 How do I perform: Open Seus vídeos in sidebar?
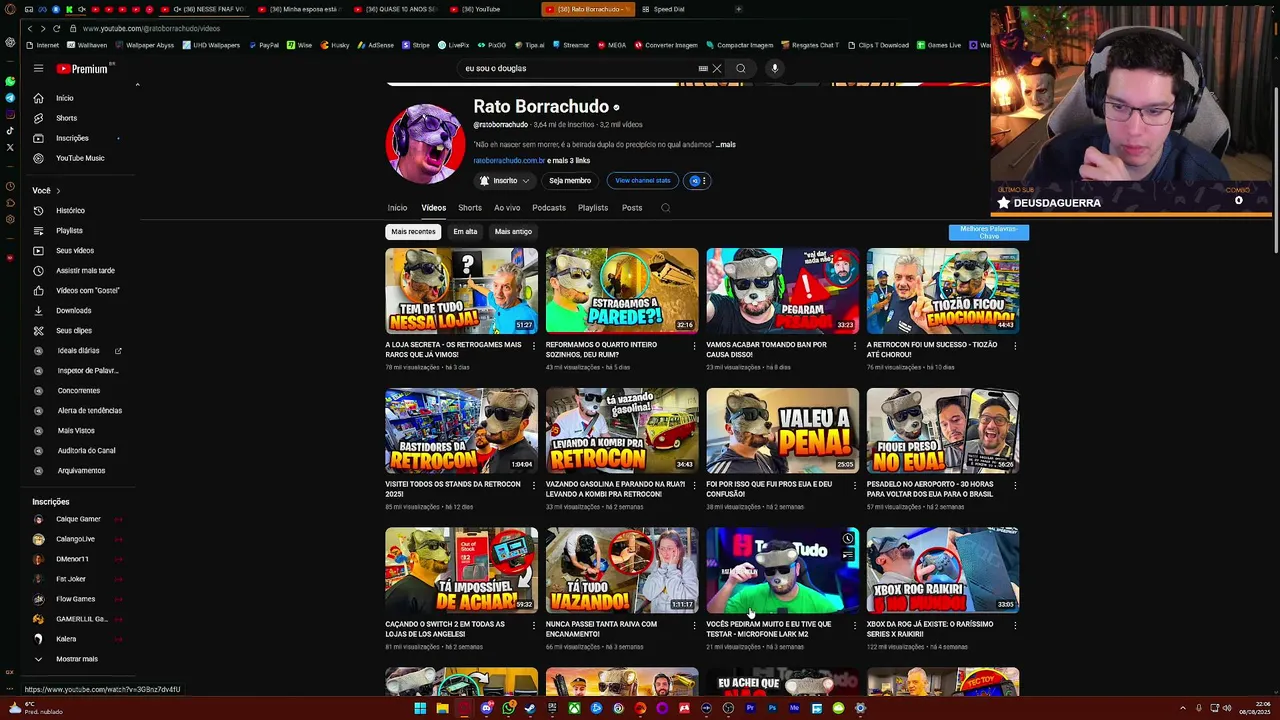[x=75, y=250]
